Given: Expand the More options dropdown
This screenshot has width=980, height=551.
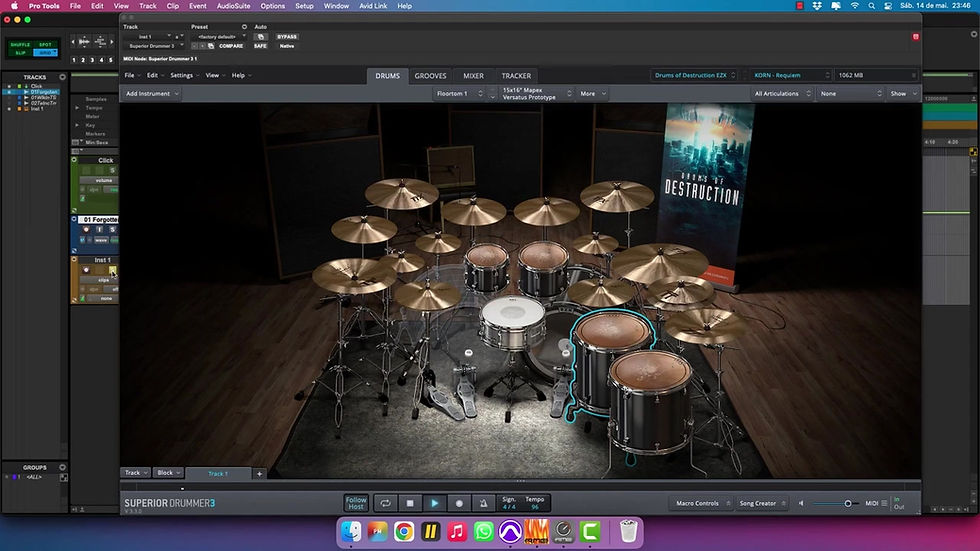Looking at the screenshot, I should coord(592,94).
